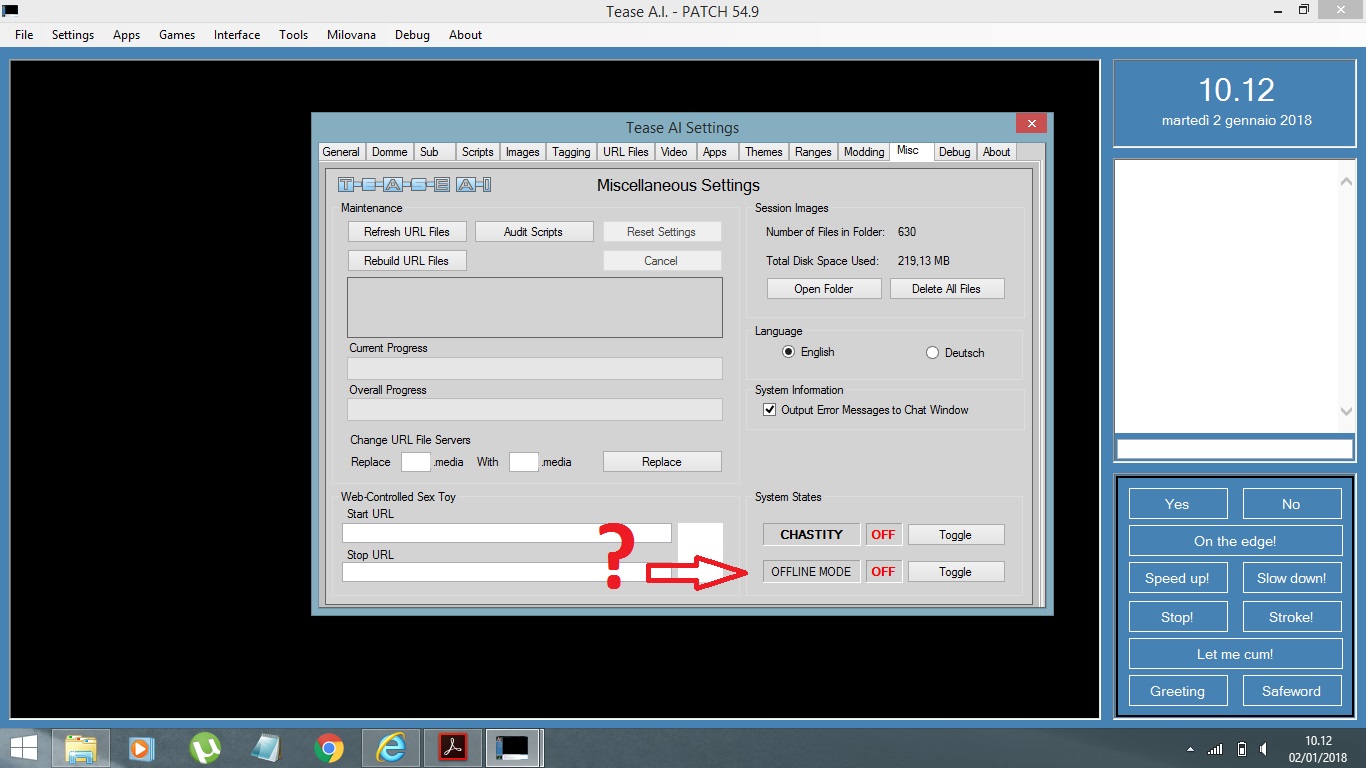Screen dimensions: 1366x768
Task: Show hidden system tray icons
Action: click(x=1190, y=749)
